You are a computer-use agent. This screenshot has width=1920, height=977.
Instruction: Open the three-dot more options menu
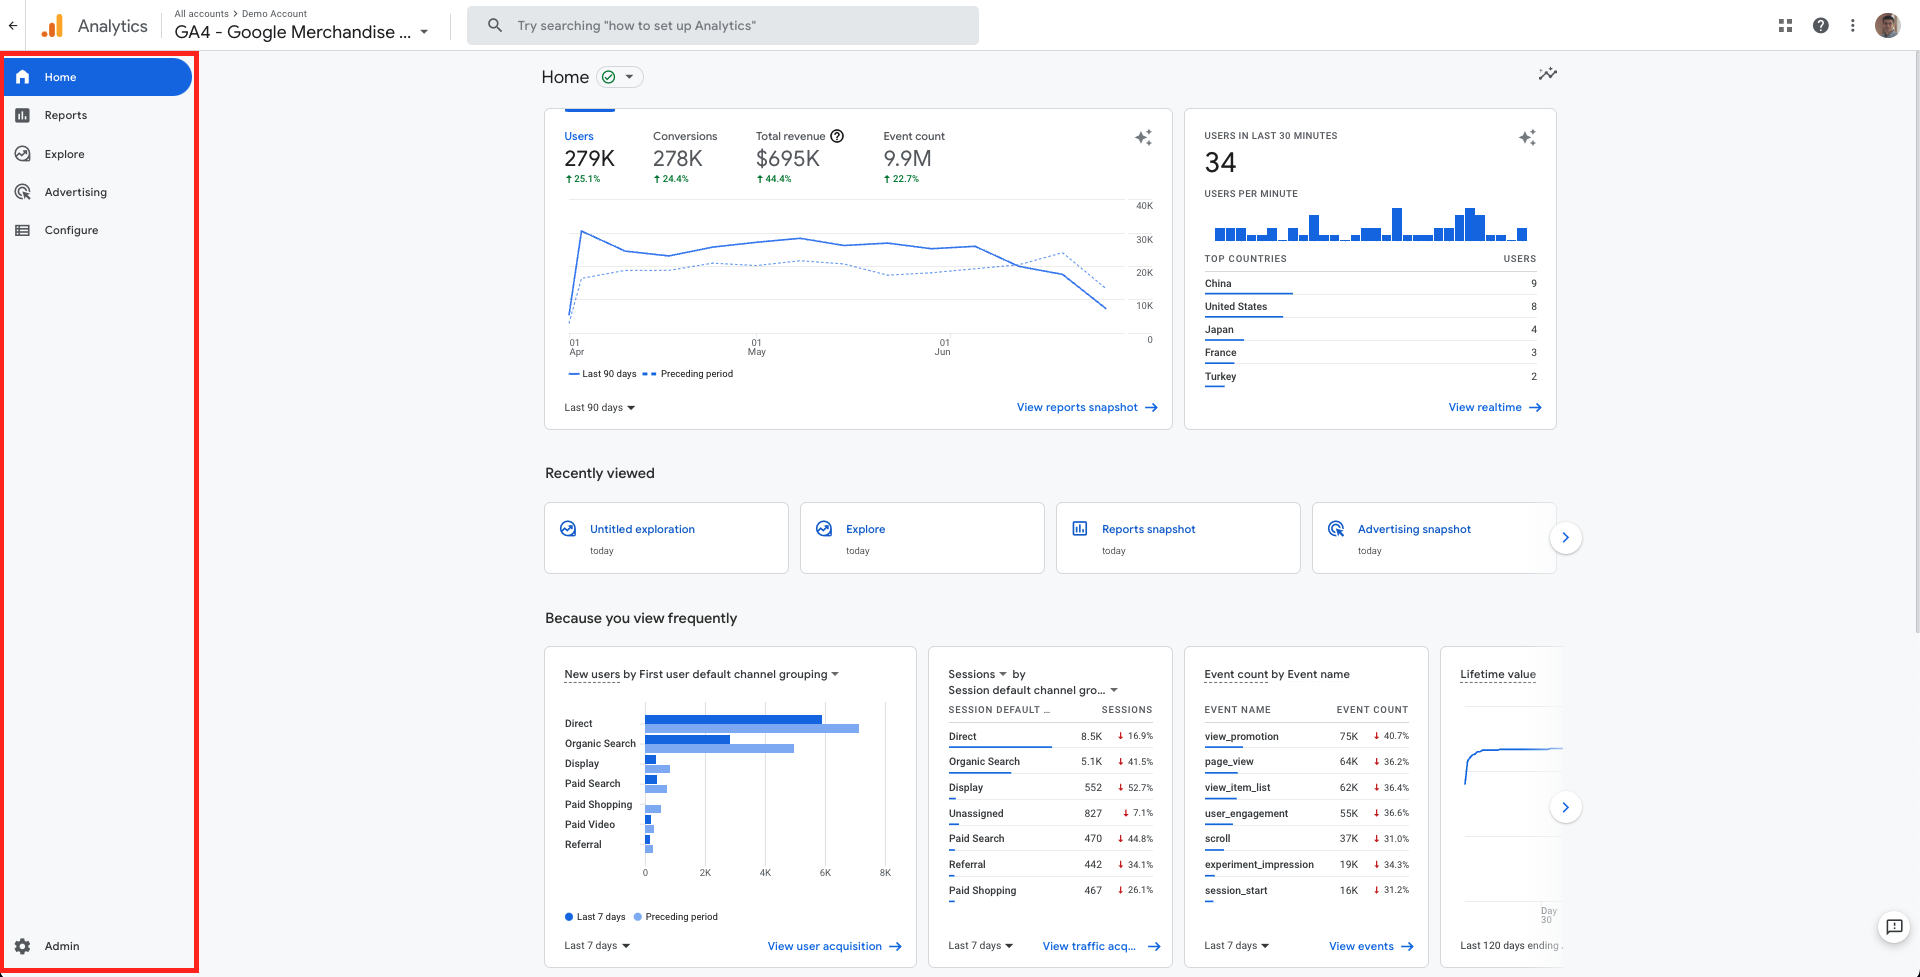click(x=1852, y=26)
